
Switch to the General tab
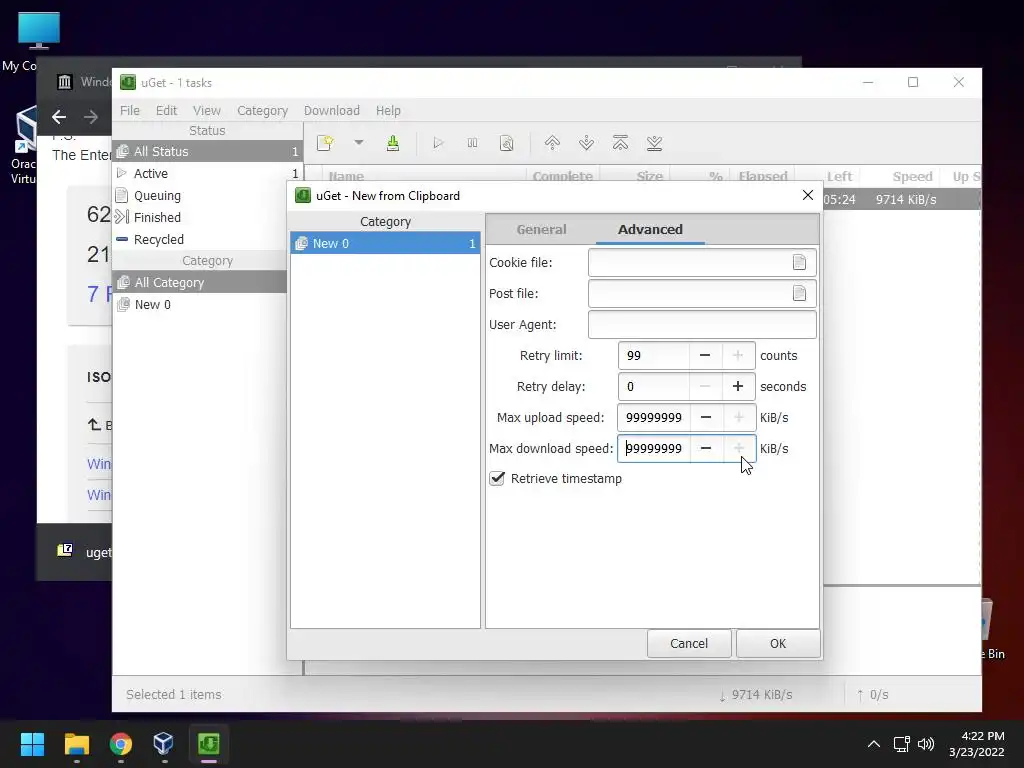click(541, 229)
